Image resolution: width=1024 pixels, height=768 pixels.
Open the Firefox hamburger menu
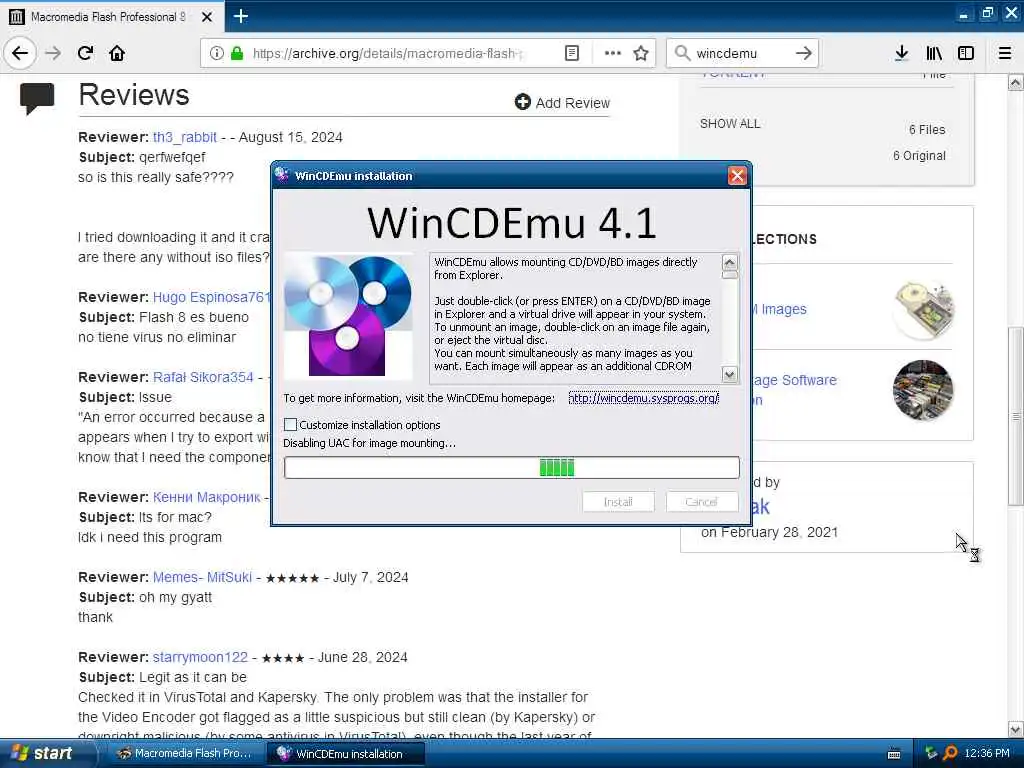coord(1005,53)
